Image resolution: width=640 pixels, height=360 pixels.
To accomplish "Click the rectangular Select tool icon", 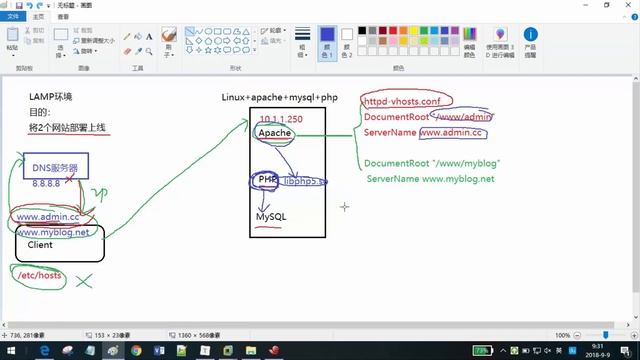I will [x=61, y=35].
